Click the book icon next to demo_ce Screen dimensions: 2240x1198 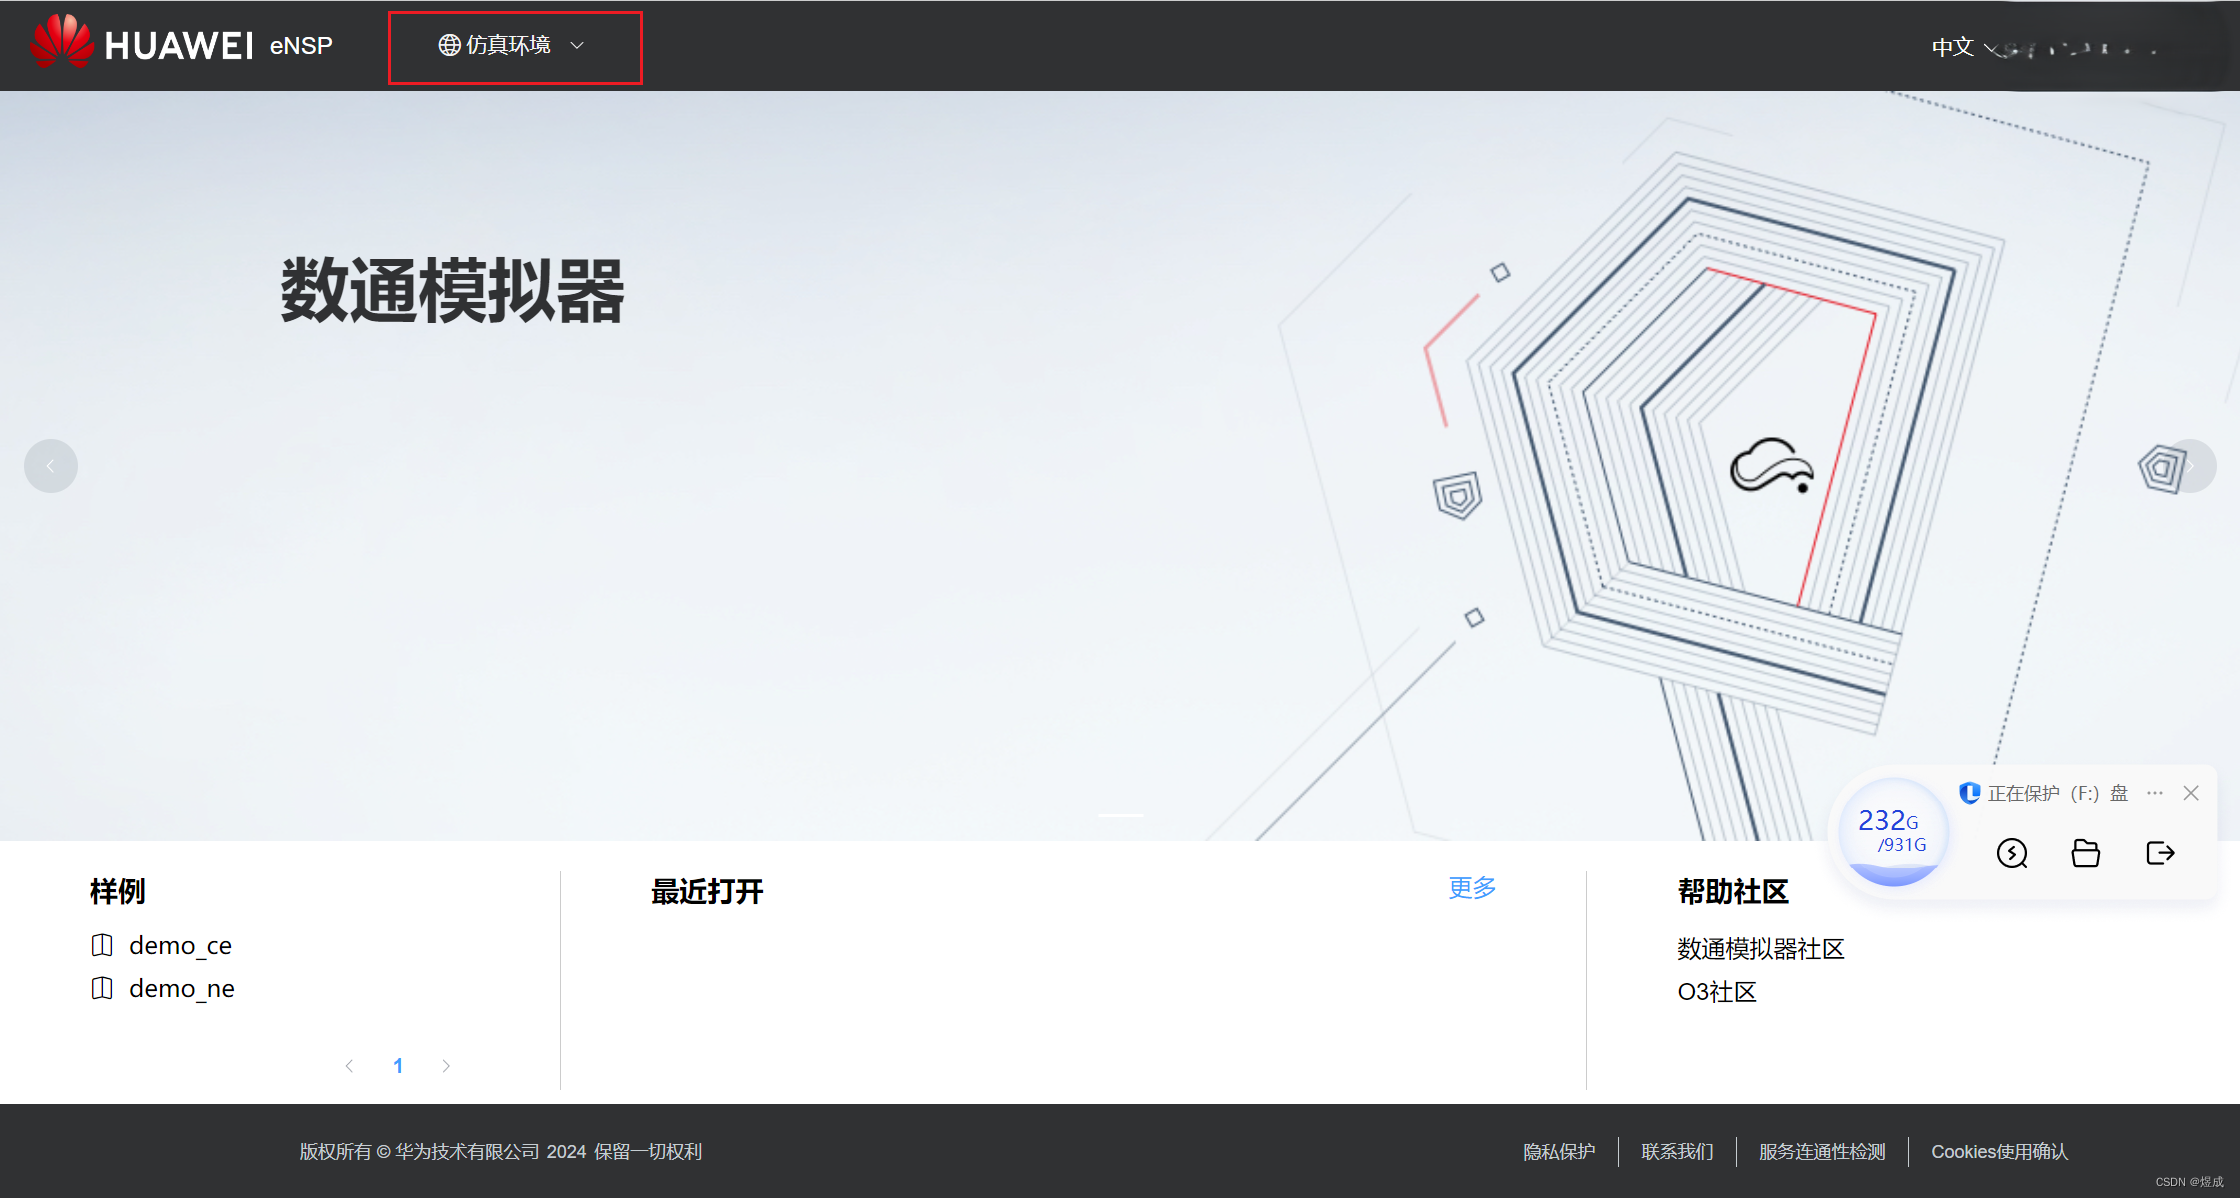tap(102, 945)
